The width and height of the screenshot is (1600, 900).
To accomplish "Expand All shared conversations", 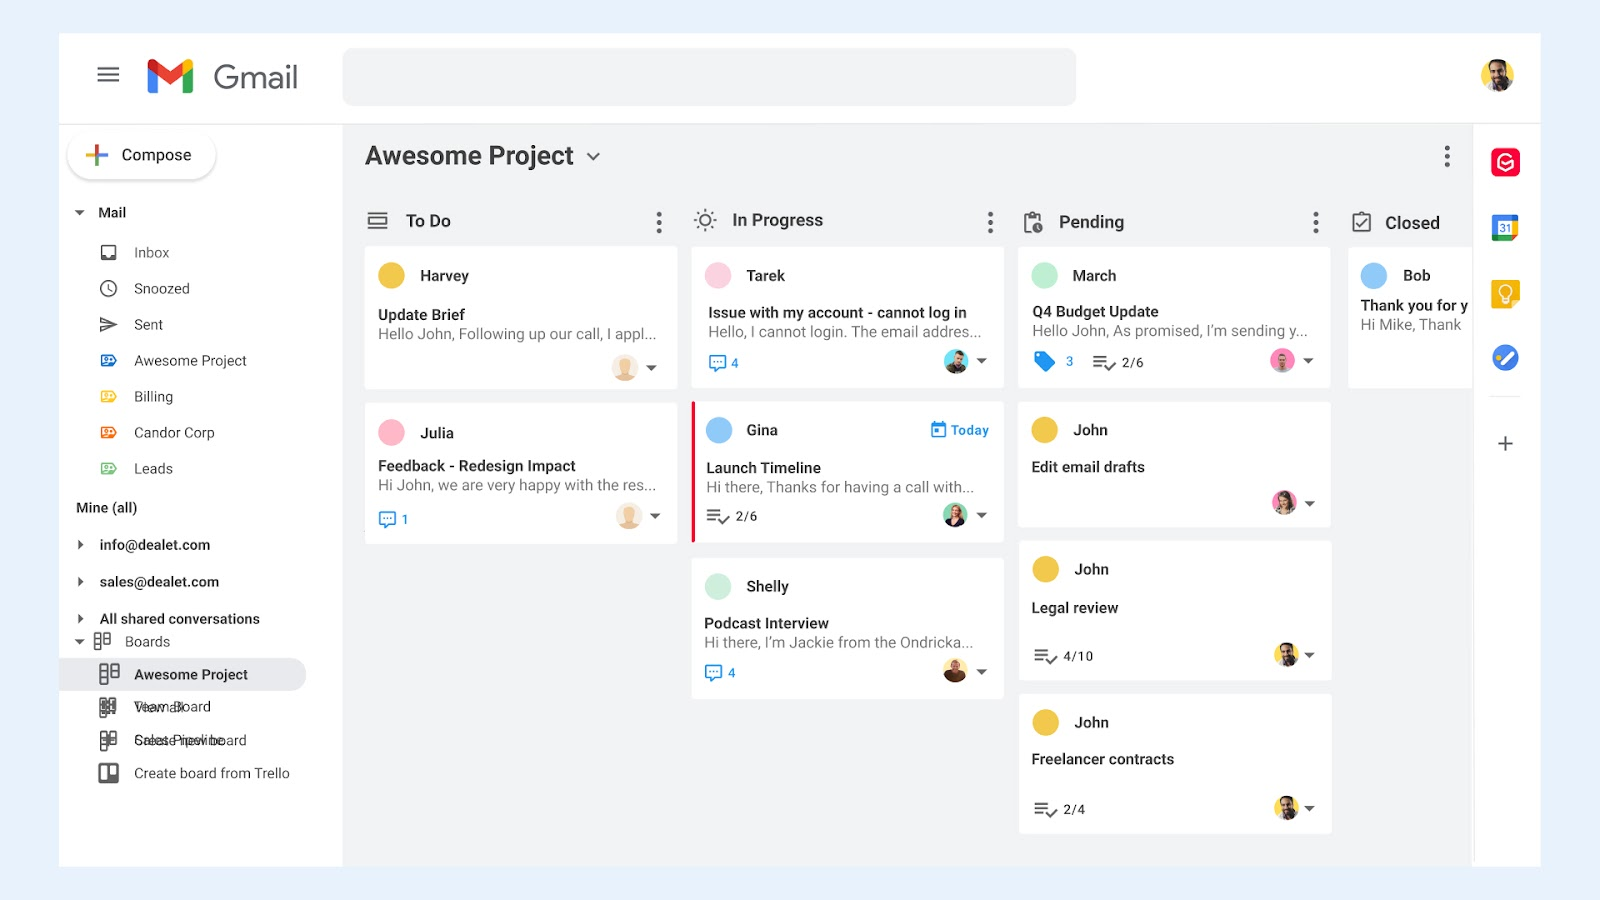I will 81,619.
